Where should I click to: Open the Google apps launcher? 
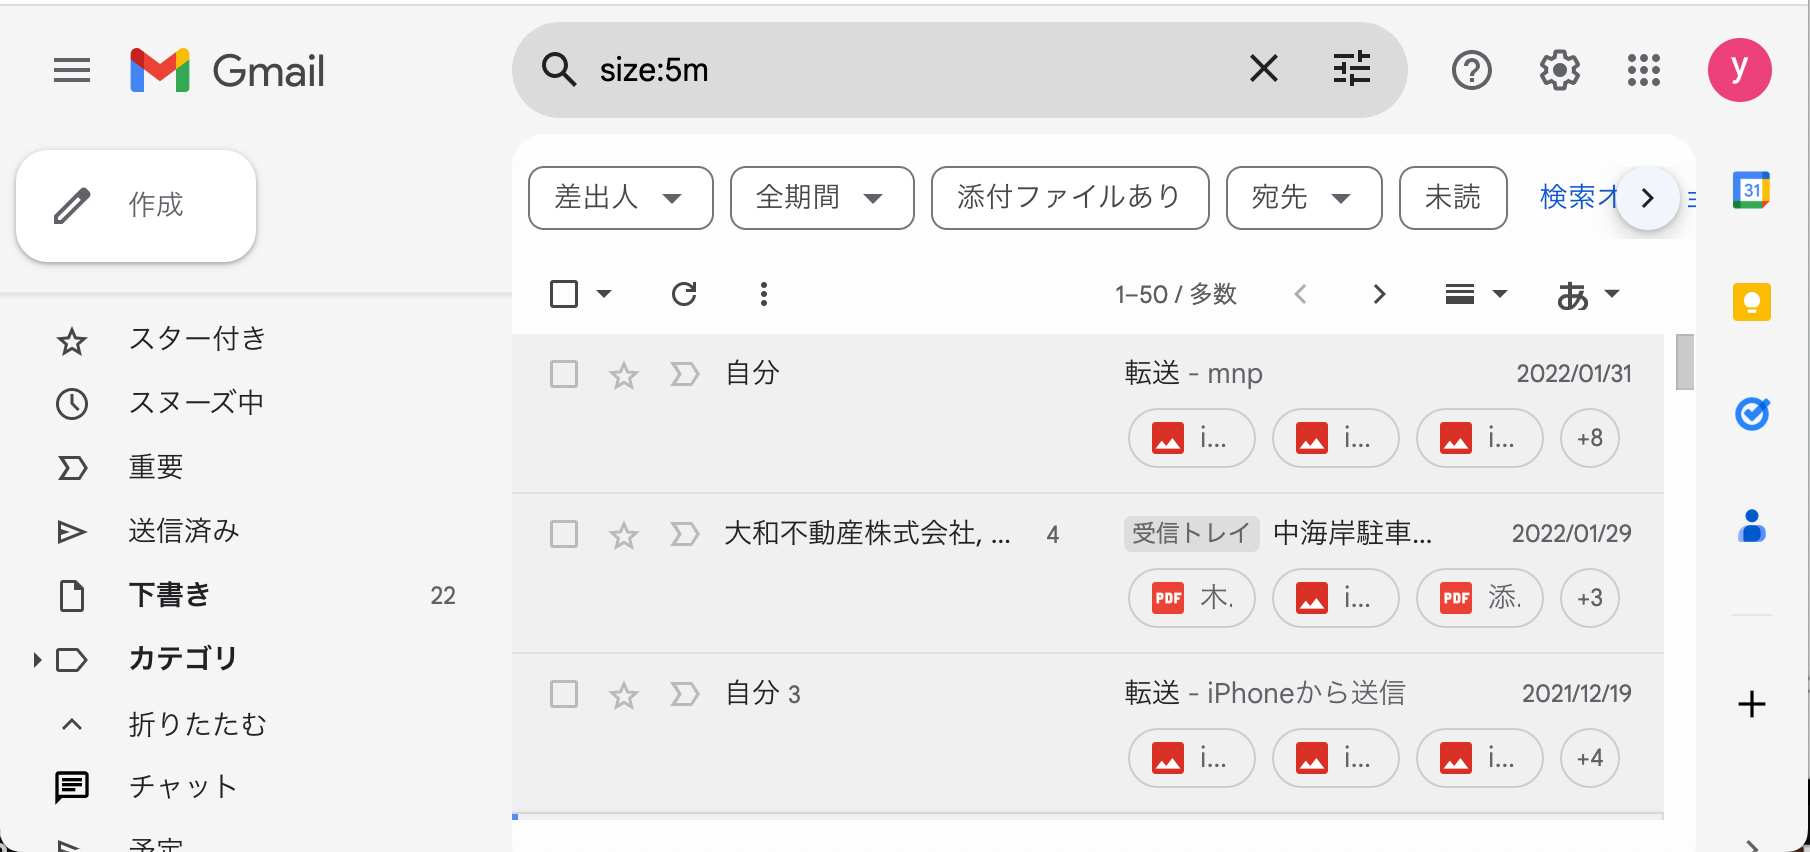click(x=1643, y=69)
